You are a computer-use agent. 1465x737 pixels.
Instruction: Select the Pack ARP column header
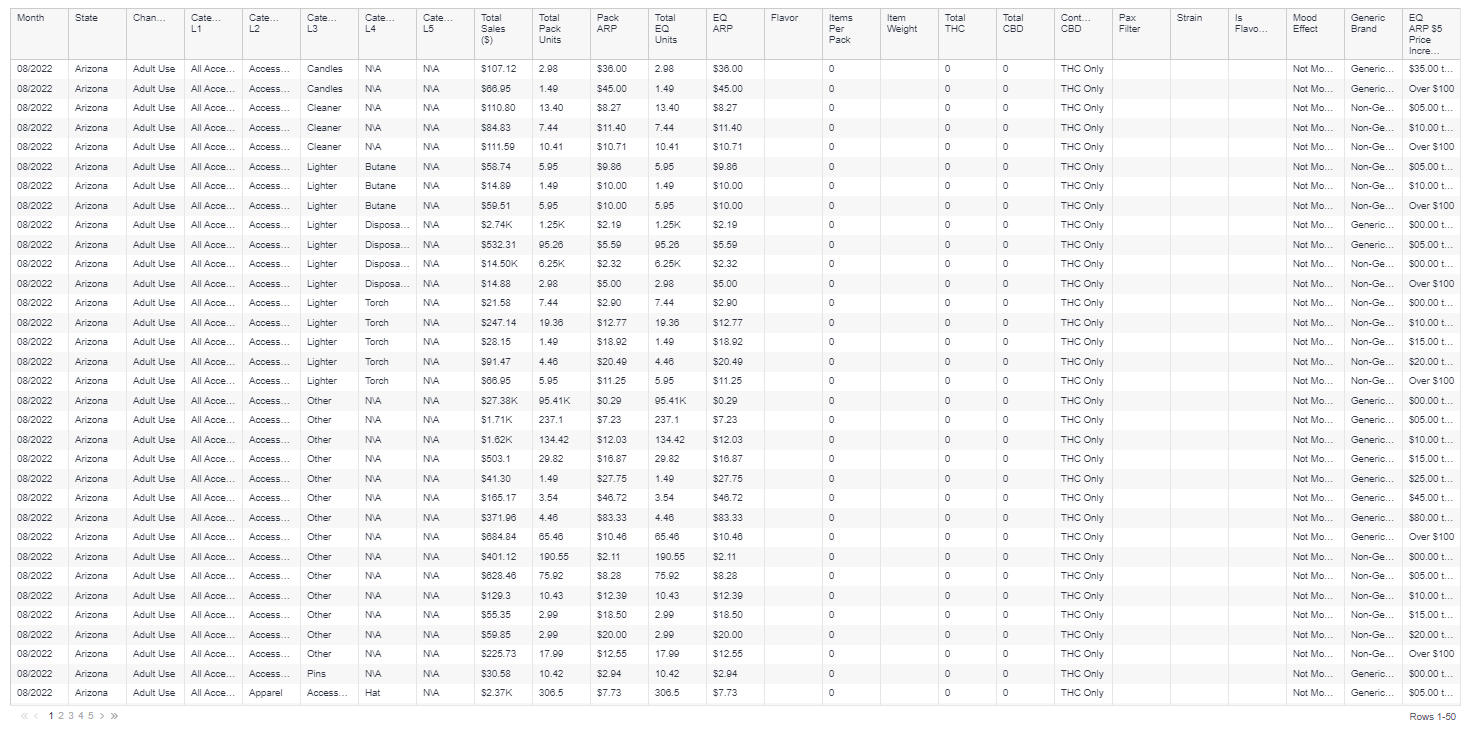tap(608, 23)
